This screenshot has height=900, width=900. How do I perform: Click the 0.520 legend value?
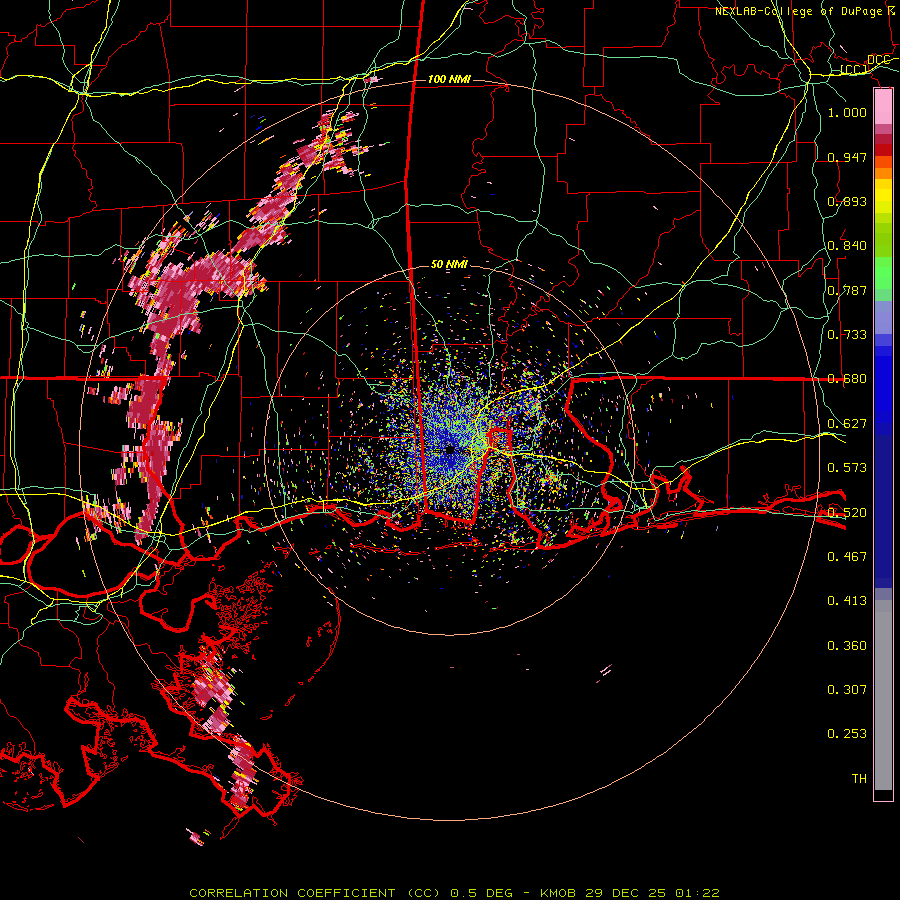[847, 512]
